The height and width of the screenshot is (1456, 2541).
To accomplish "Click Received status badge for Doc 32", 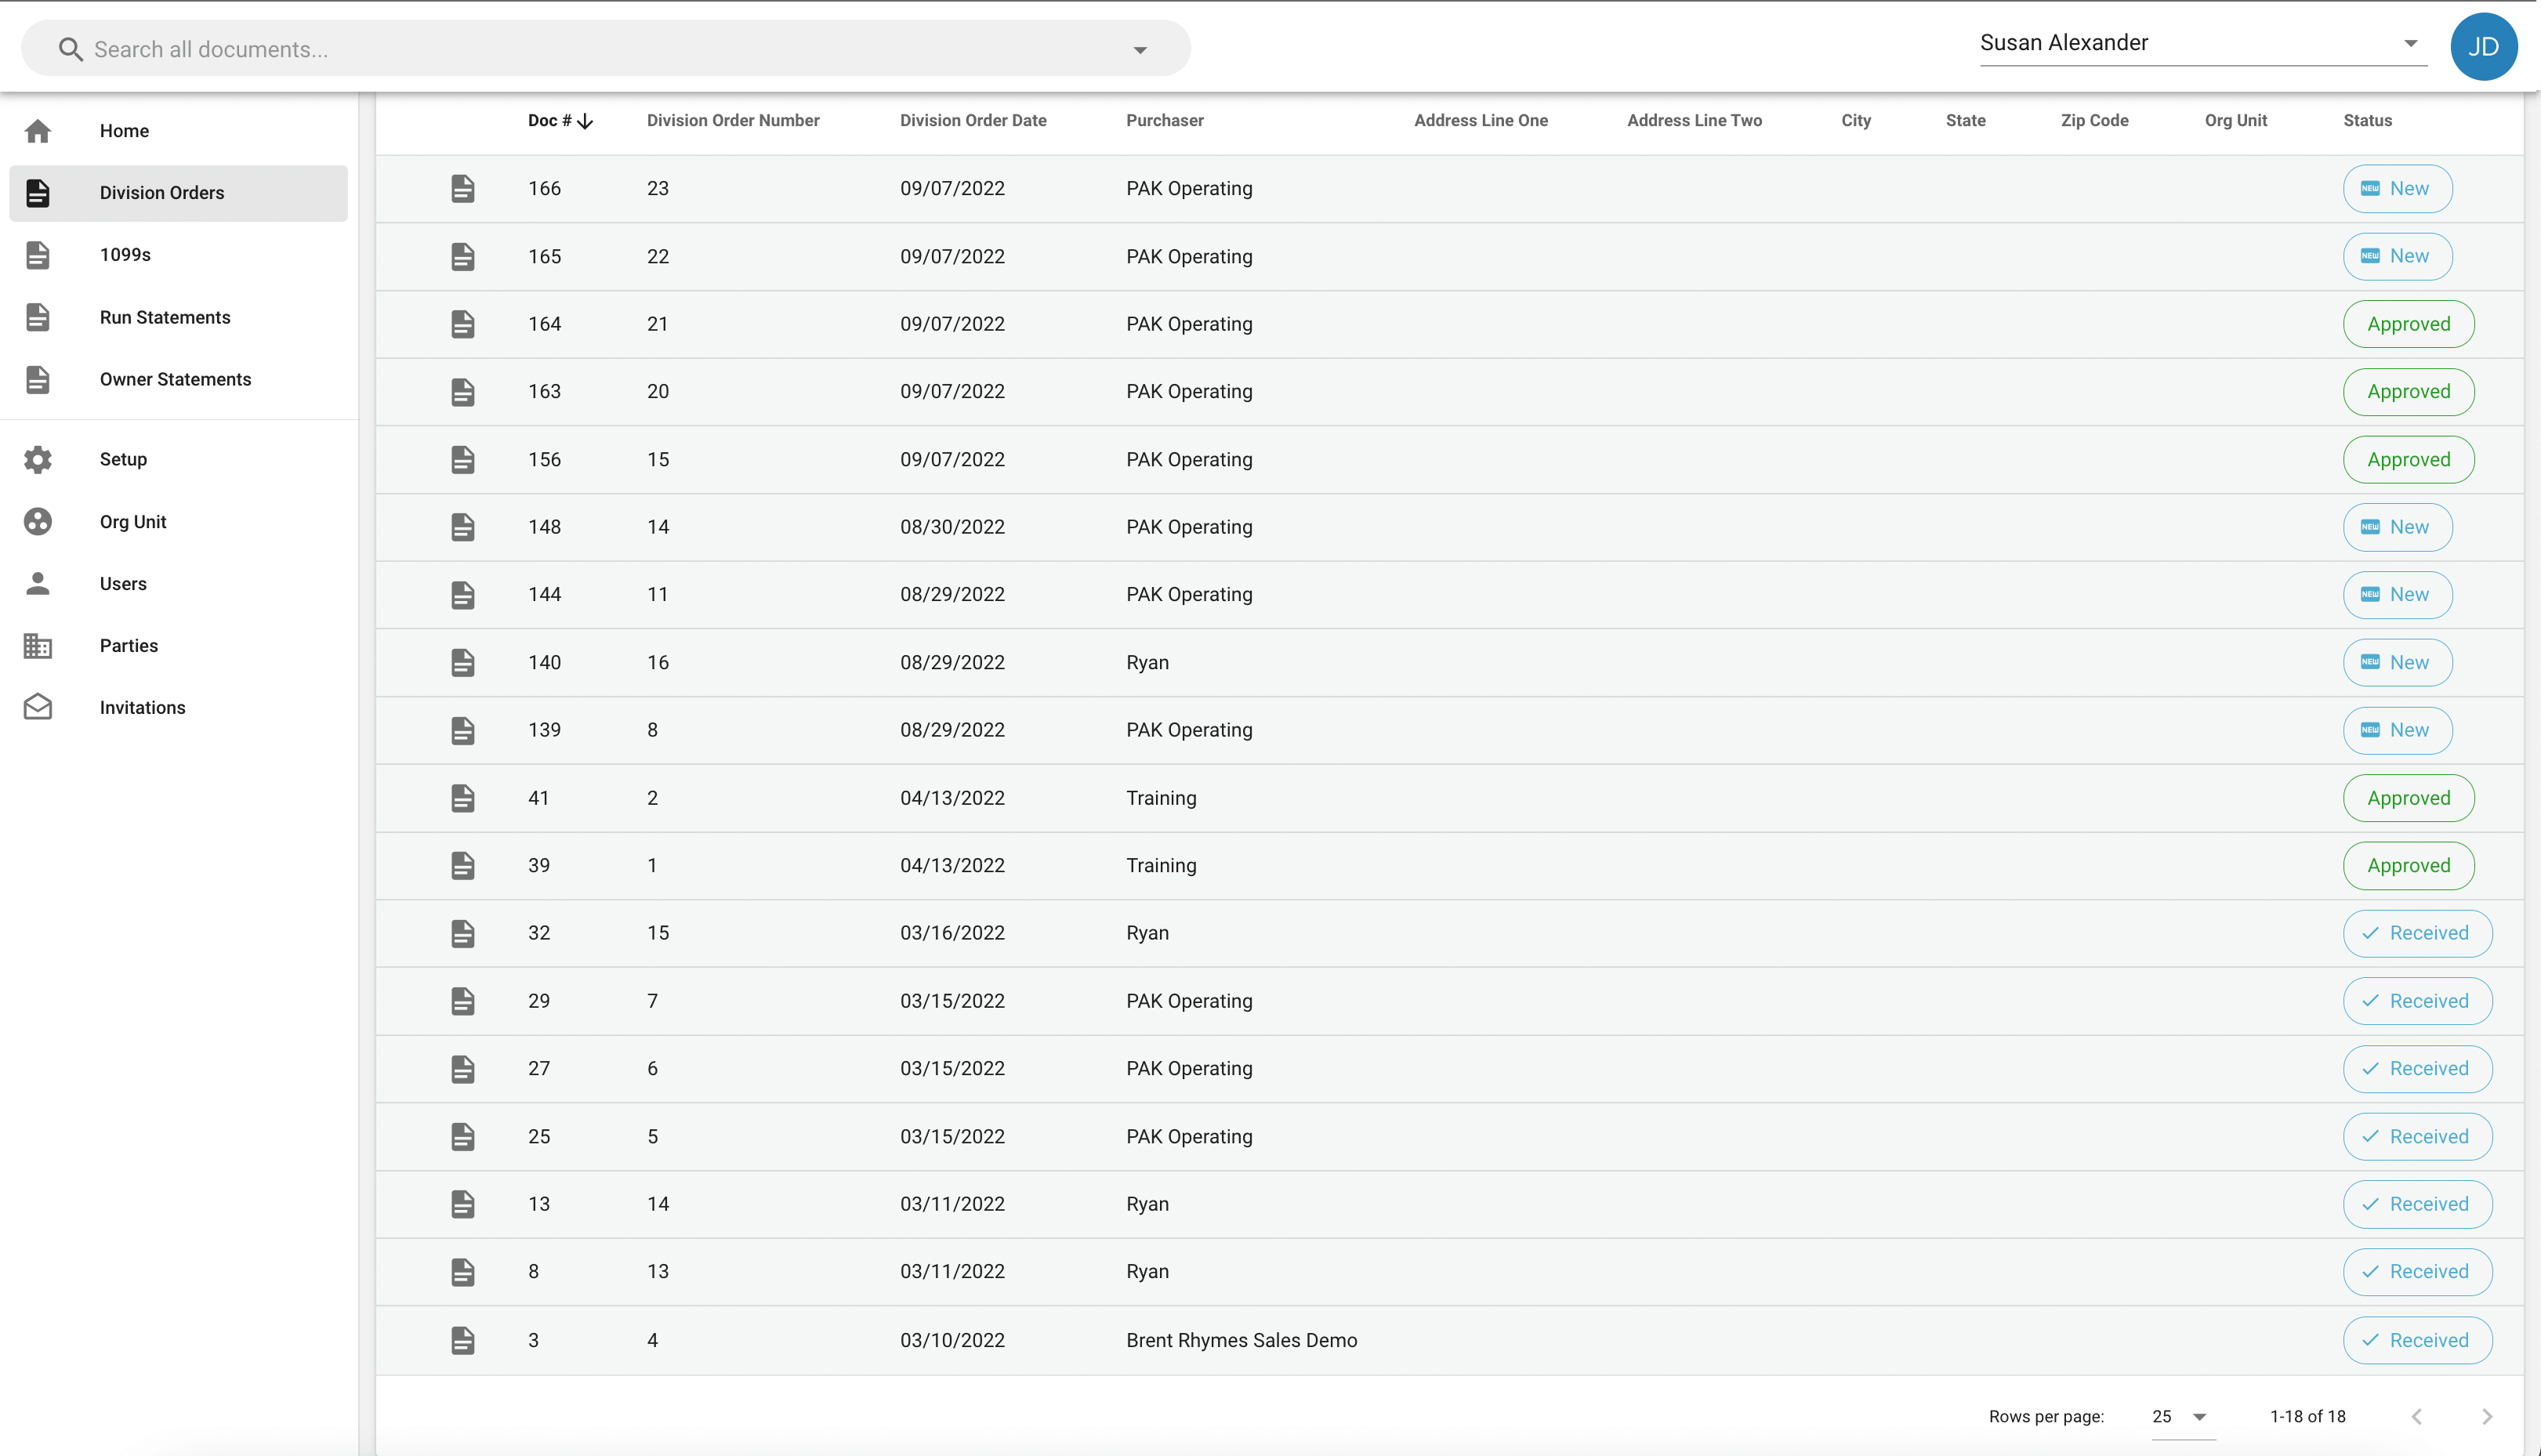I will pyautogui.click(x=2417, y=933).
